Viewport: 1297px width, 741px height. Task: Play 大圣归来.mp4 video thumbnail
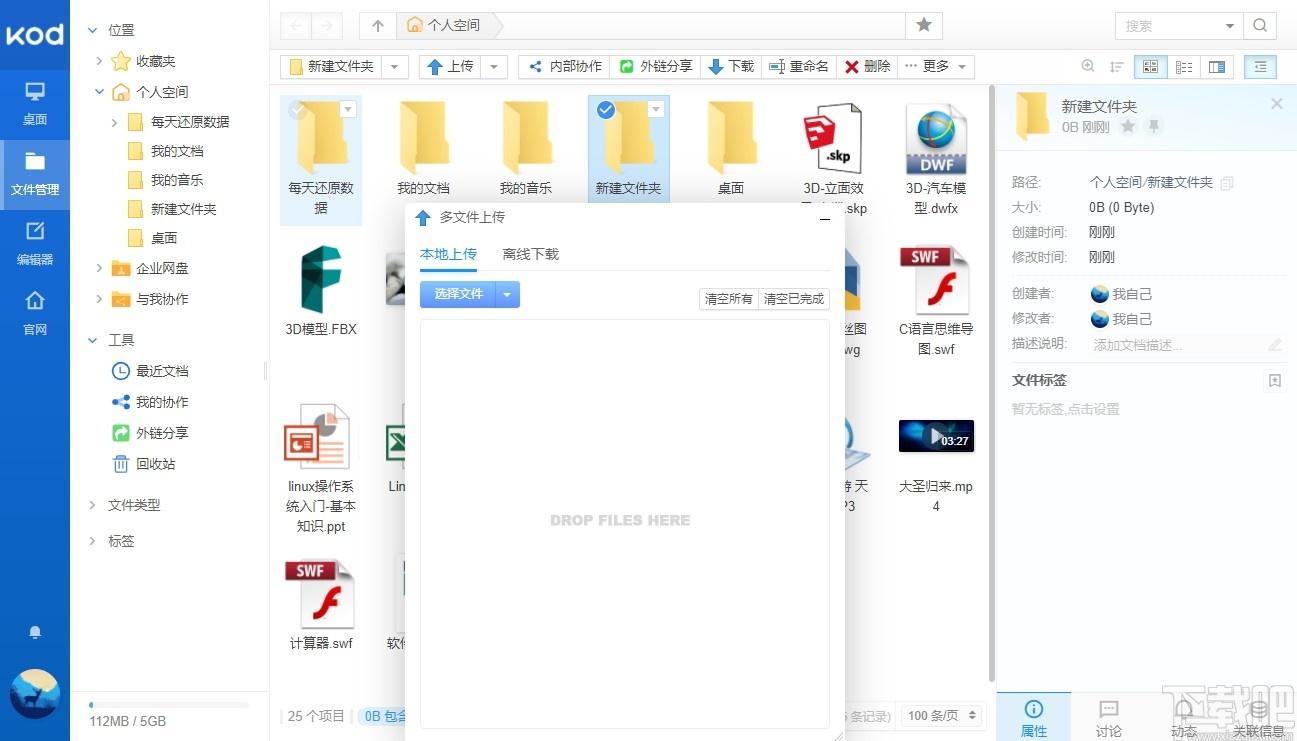(936, 436)
